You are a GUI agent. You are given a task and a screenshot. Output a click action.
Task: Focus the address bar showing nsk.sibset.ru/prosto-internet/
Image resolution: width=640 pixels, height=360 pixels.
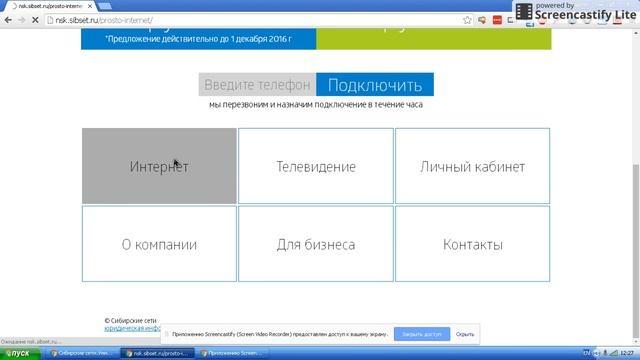257,20
